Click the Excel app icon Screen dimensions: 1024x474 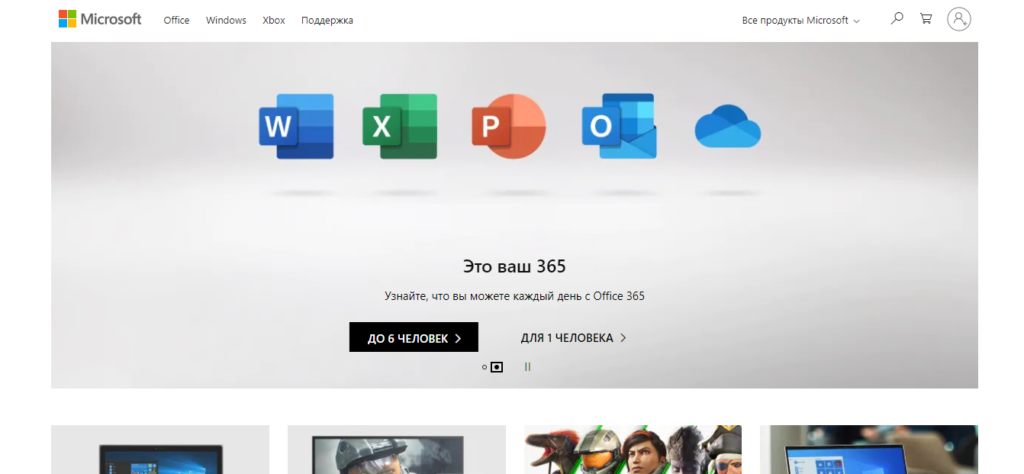tap(400, 127)
